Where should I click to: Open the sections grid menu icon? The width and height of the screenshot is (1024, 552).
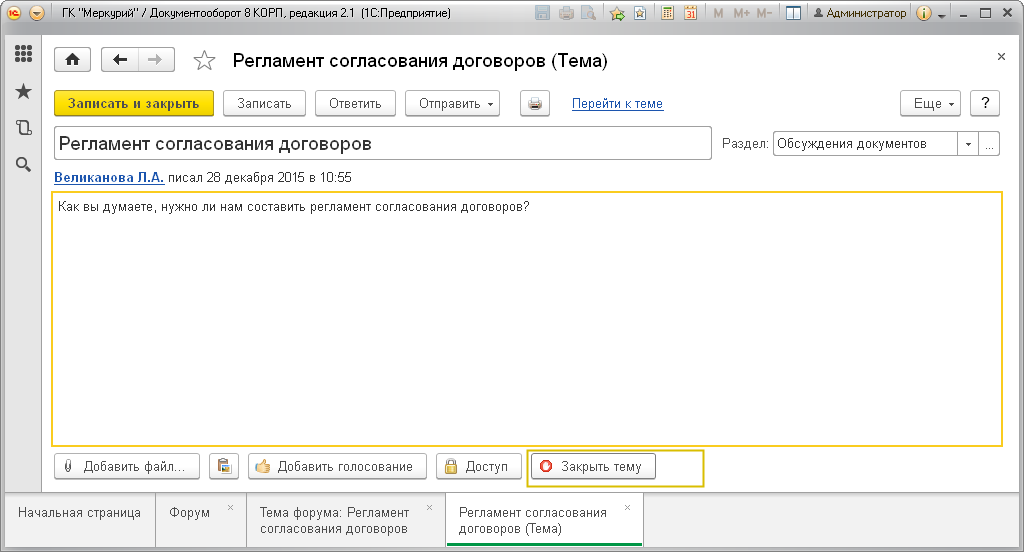[24, 54]
